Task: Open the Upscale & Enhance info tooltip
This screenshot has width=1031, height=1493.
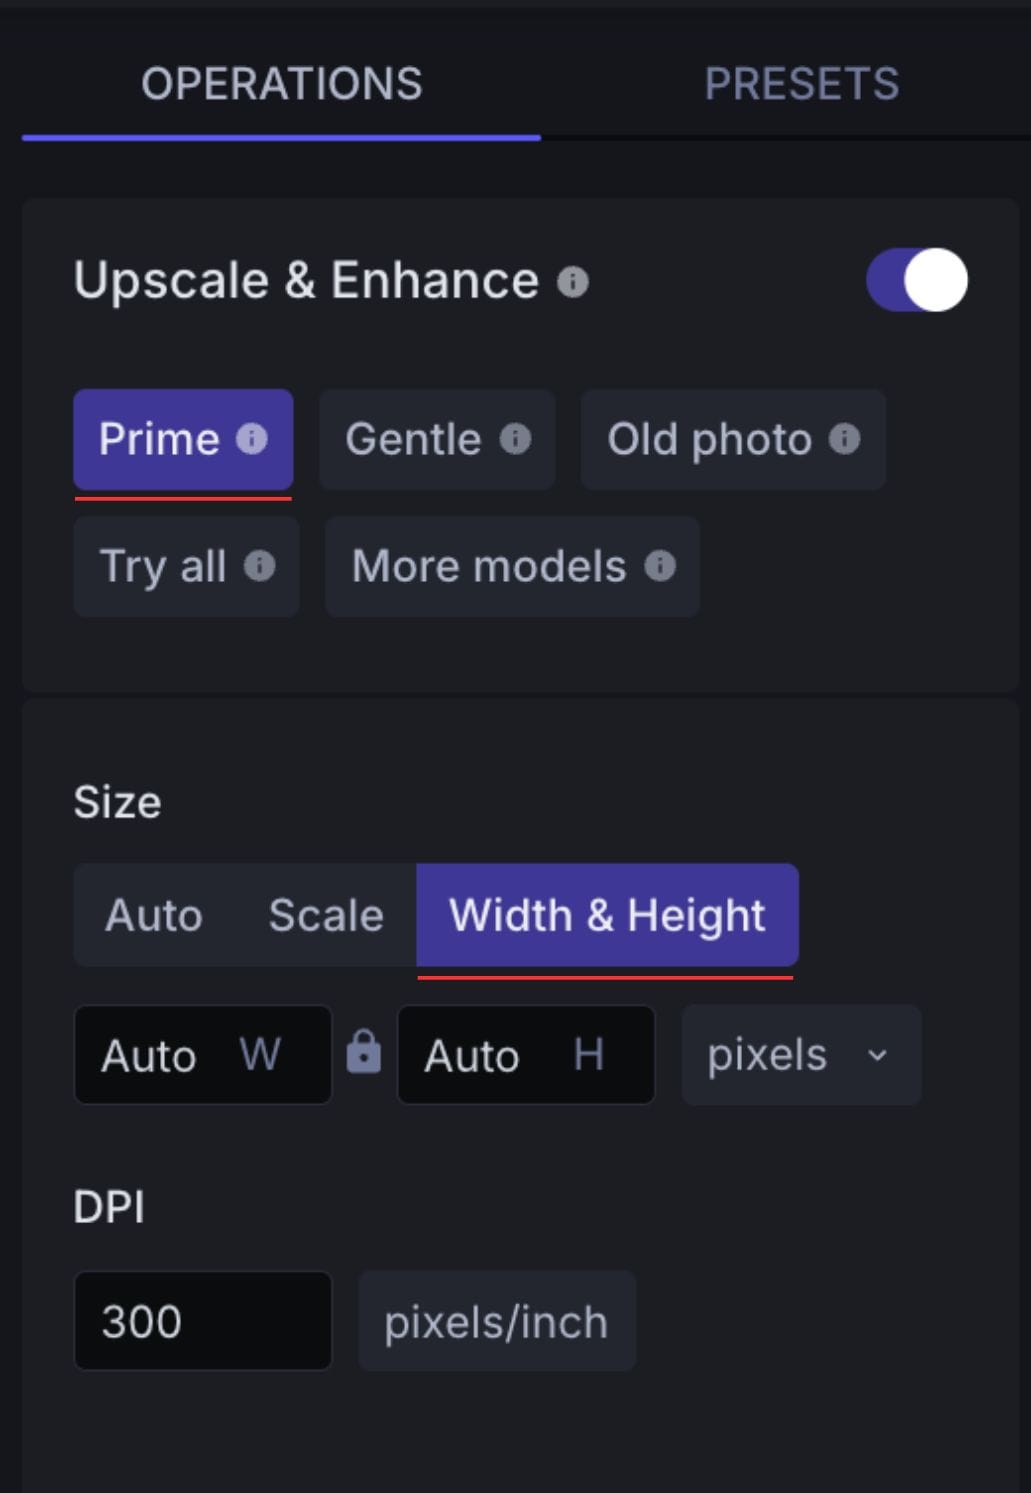Action: pyautogui.click(x=573, y=282)
